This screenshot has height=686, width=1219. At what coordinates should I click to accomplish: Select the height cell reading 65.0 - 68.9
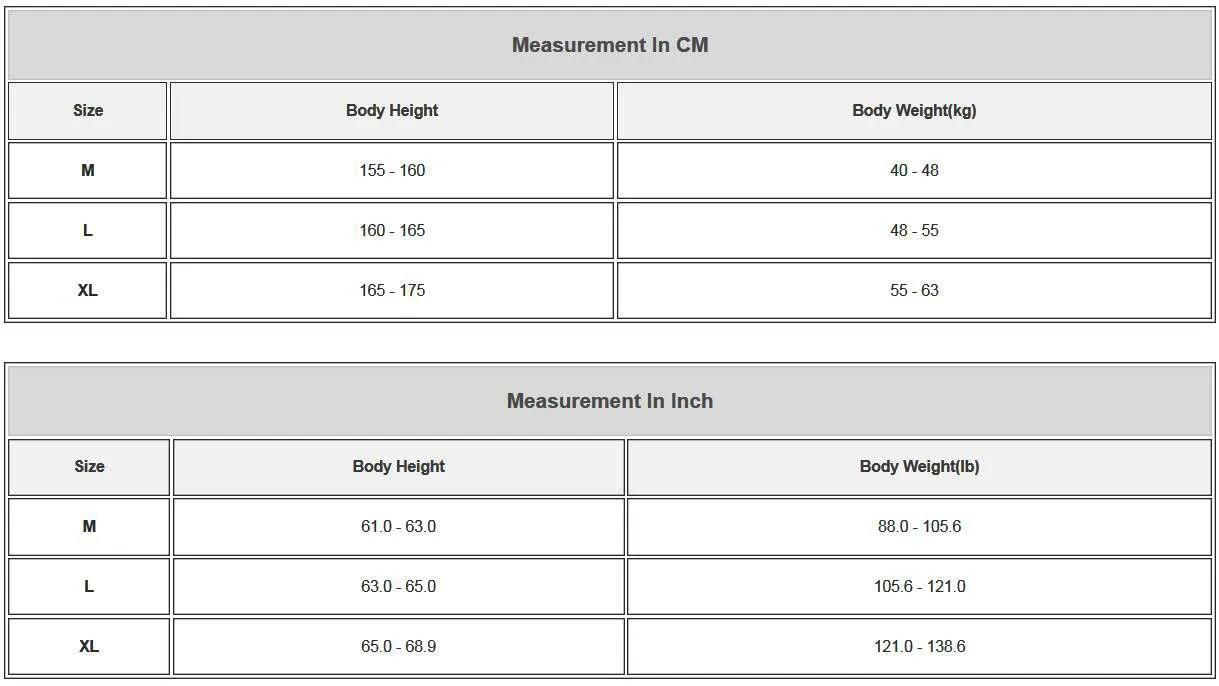[x=398, y=646]
